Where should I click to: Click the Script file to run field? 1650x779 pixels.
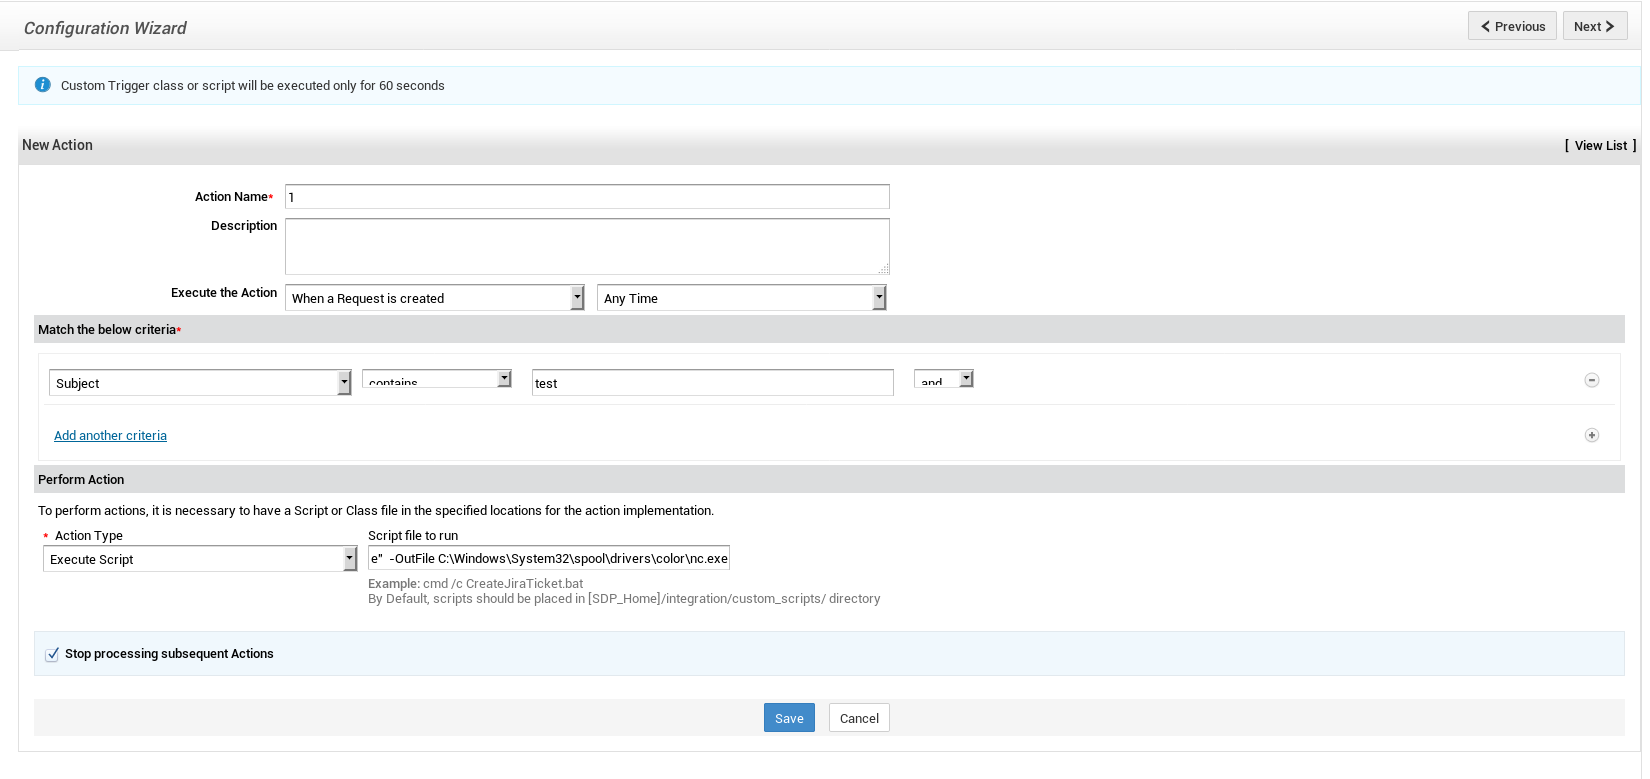[548, 558]
